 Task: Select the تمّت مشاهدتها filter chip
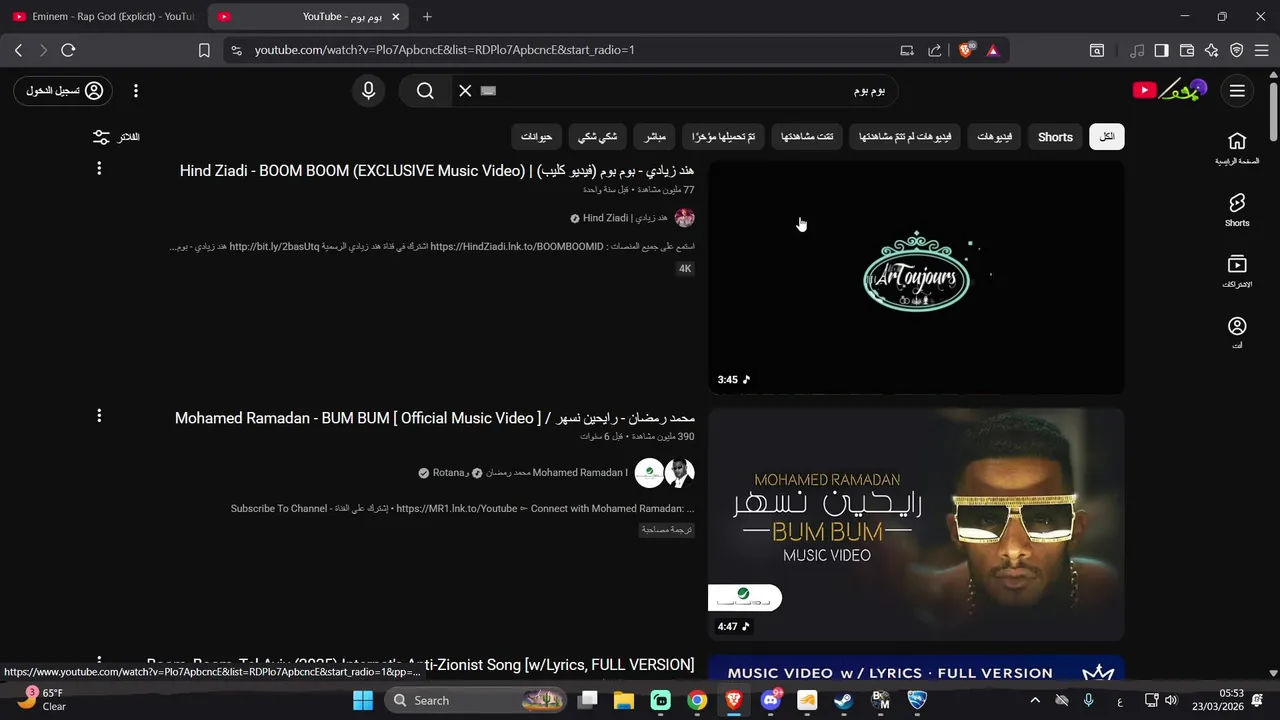tap(807, 137)
